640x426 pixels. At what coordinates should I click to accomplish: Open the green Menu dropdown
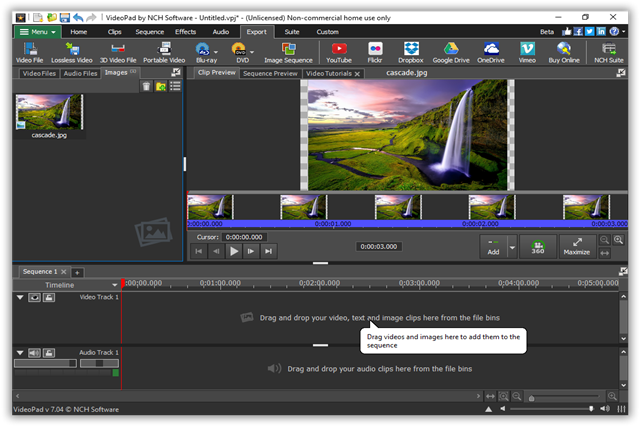click(x=38, y=32)
